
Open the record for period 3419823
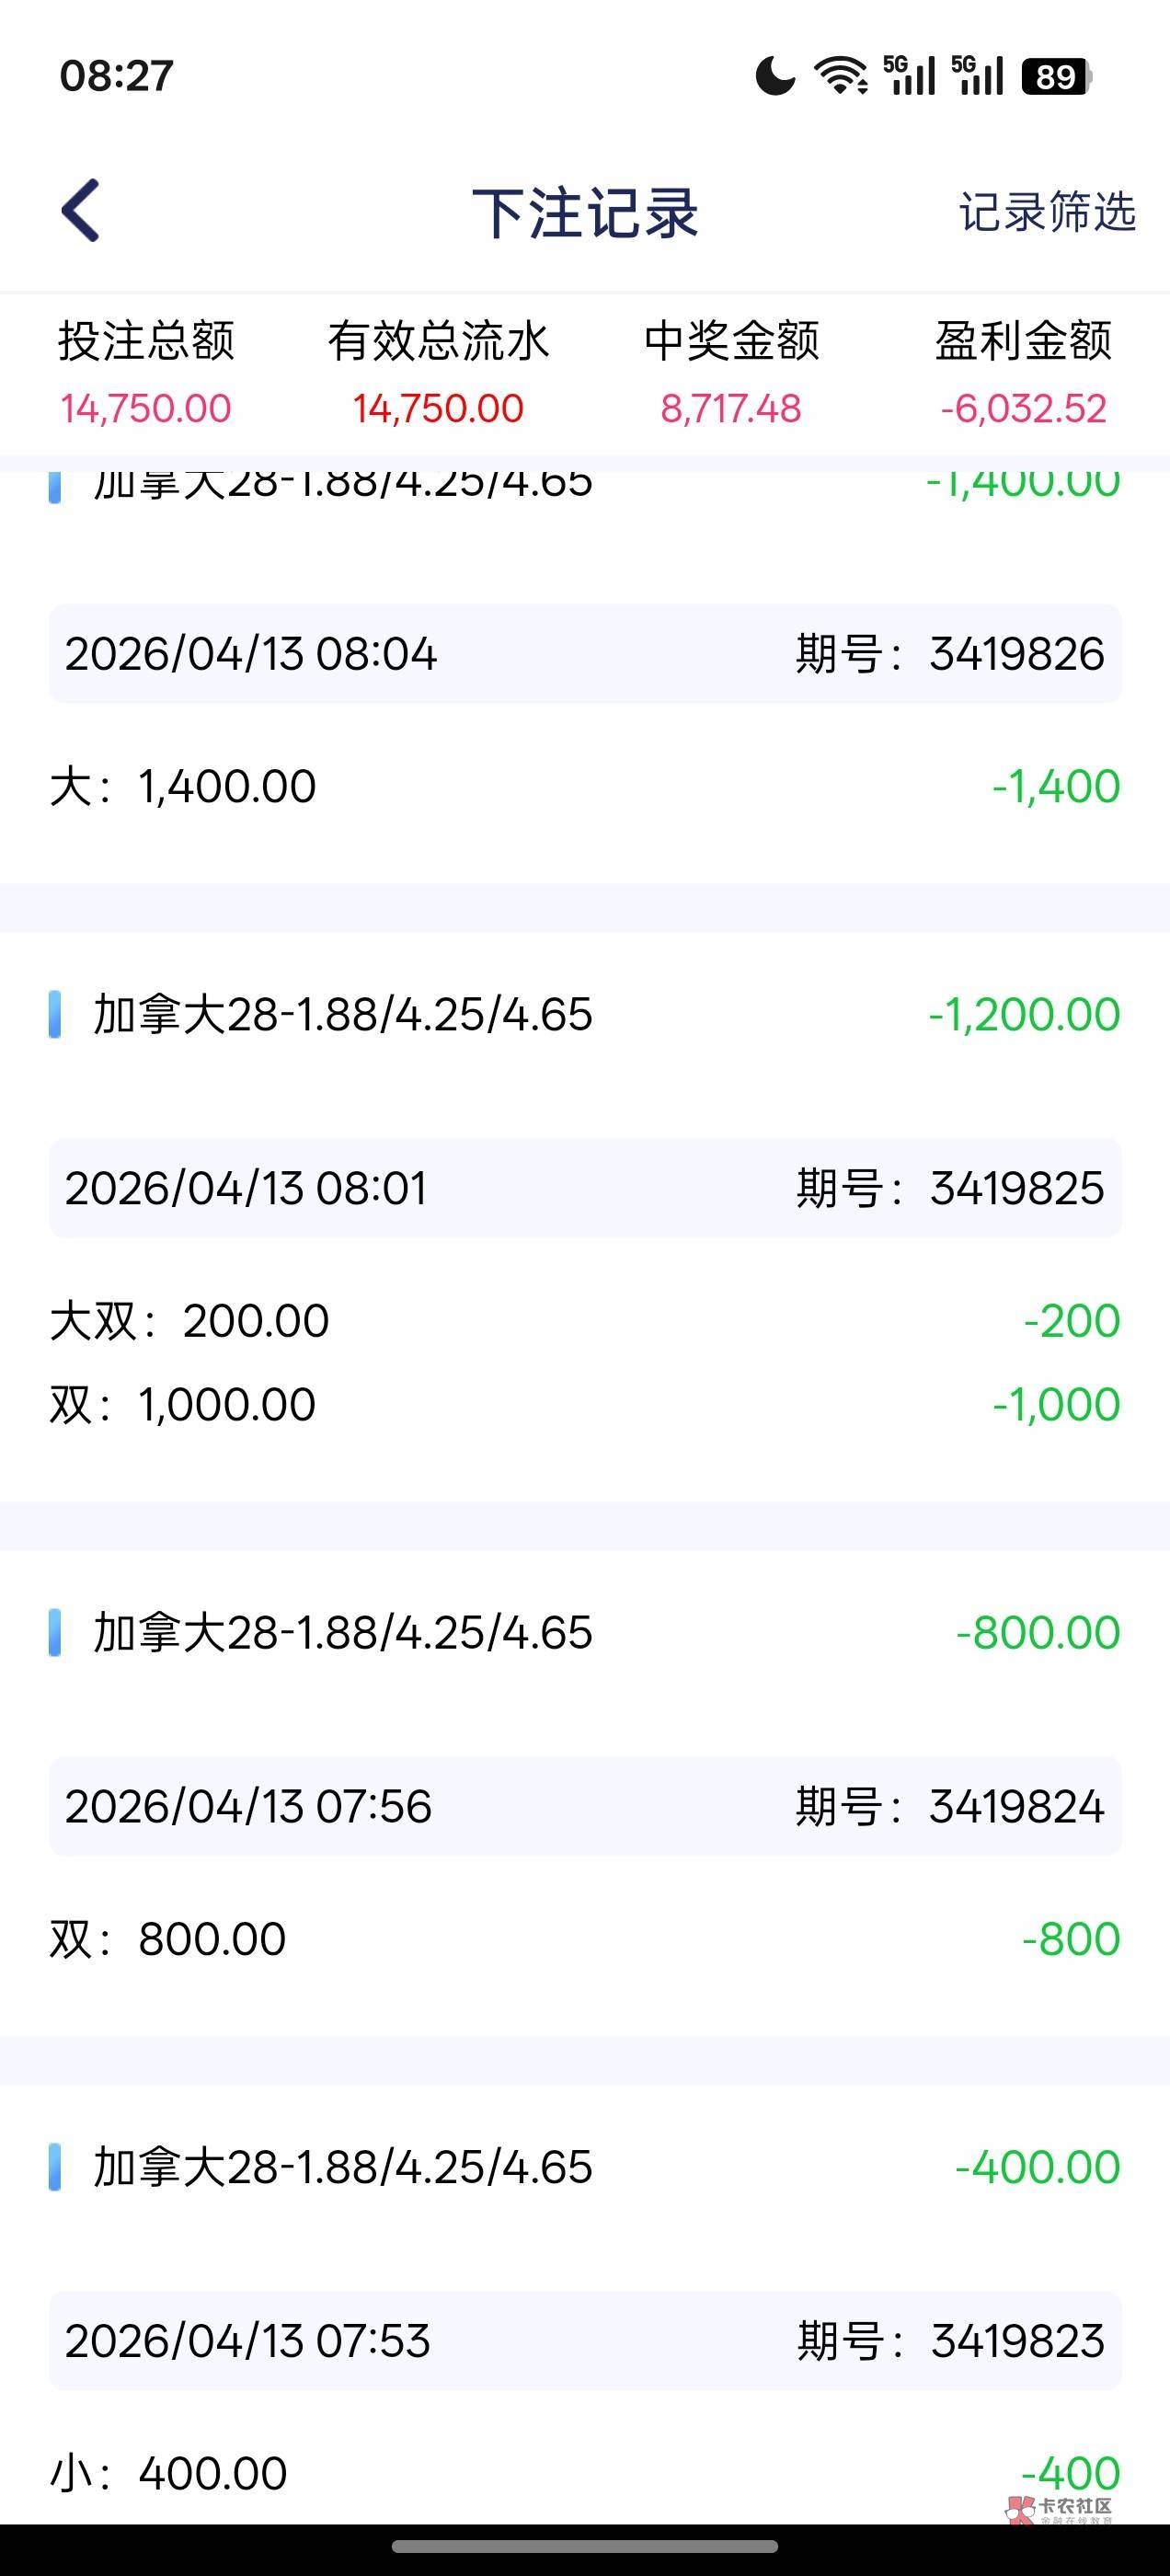585,2341
